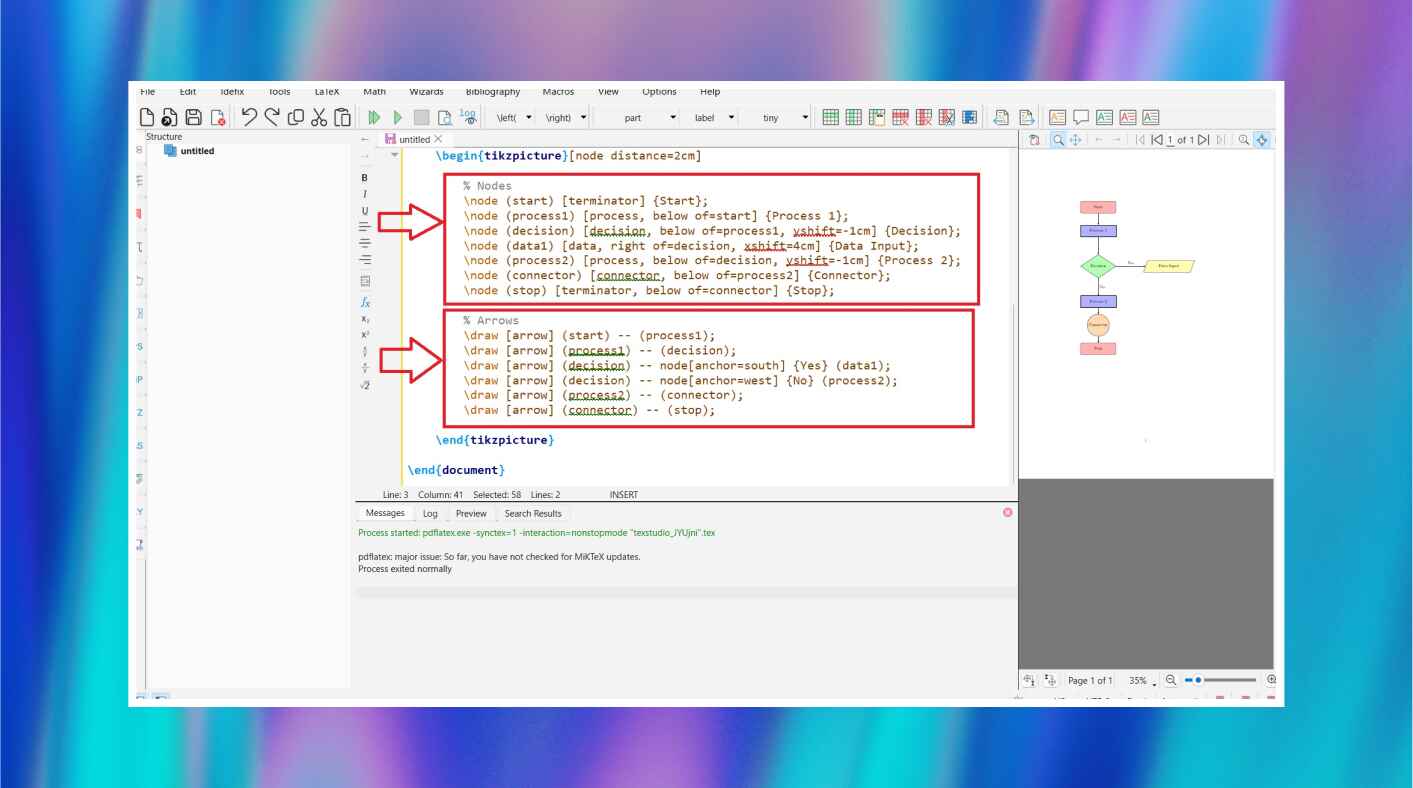
Task: Open a file using Open icon
Action: [x=170, y=117]
